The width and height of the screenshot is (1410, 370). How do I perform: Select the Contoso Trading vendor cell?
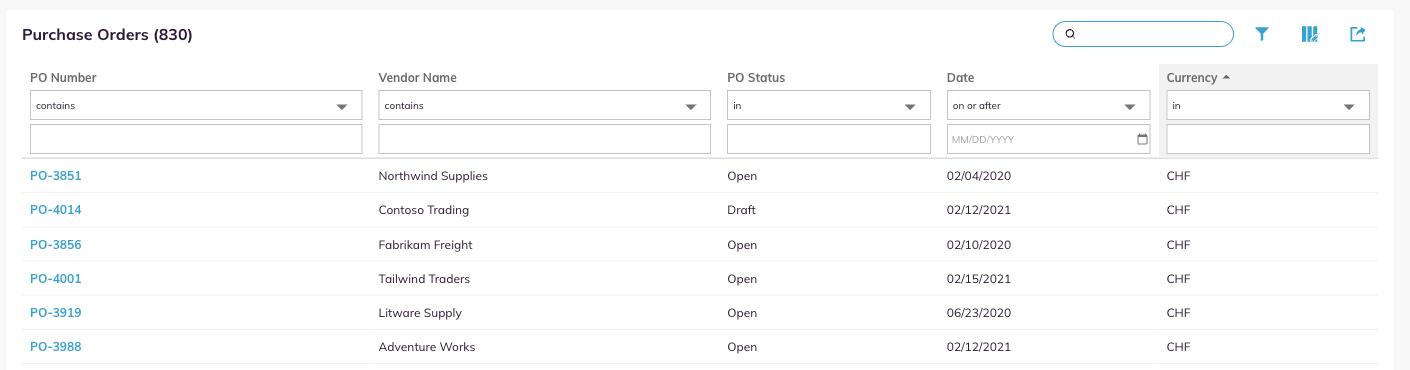click(x=424, y=210)
